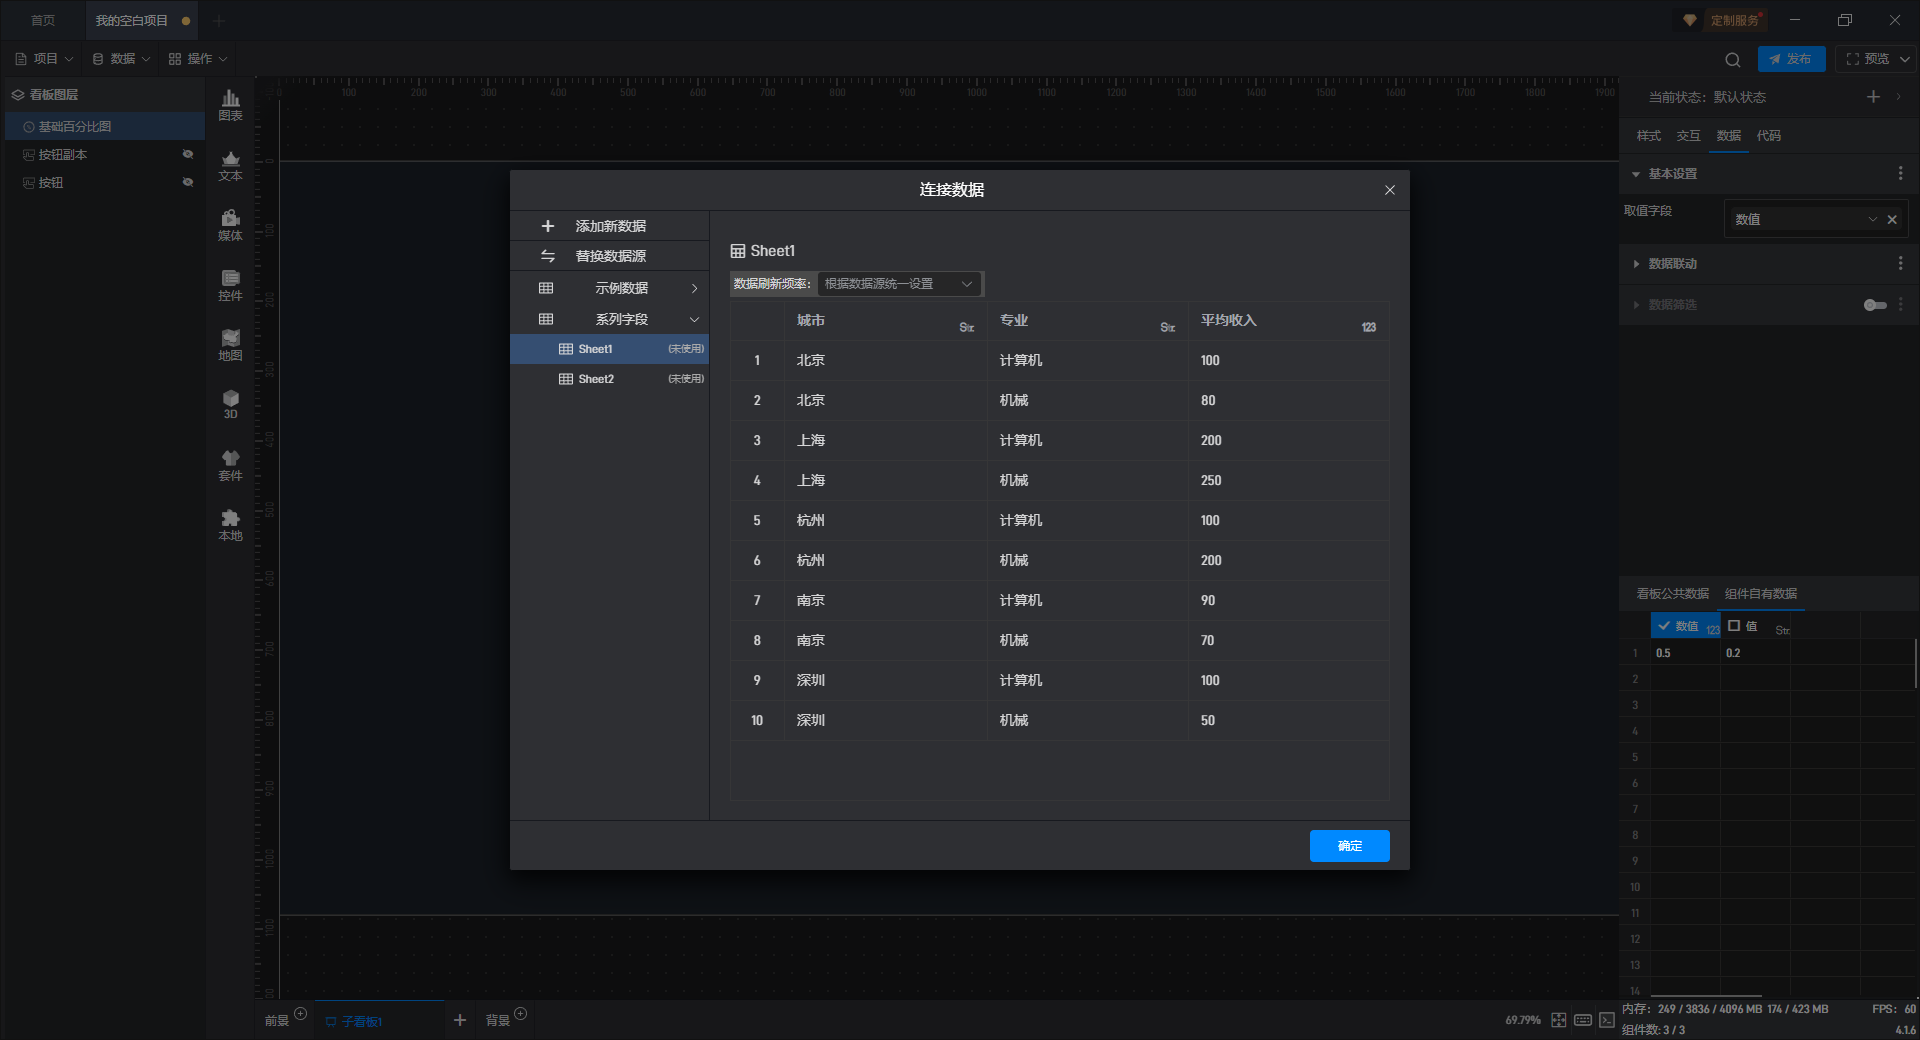The width and height of the screenshot is (1920, 1040).
Task: Close the 连接数据 dialog
Action: [x=1389, y=190]
